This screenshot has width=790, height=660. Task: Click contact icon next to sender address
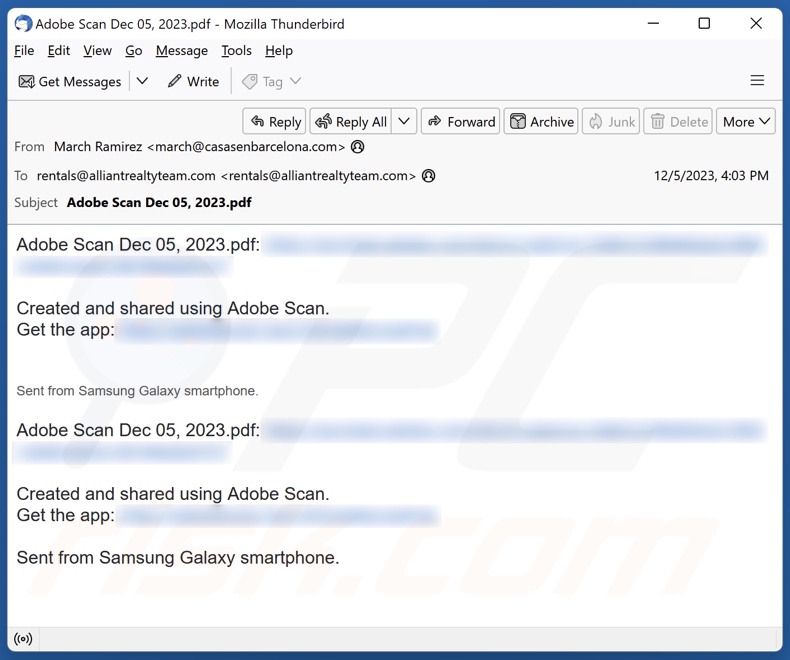click(x=357, y=147)
